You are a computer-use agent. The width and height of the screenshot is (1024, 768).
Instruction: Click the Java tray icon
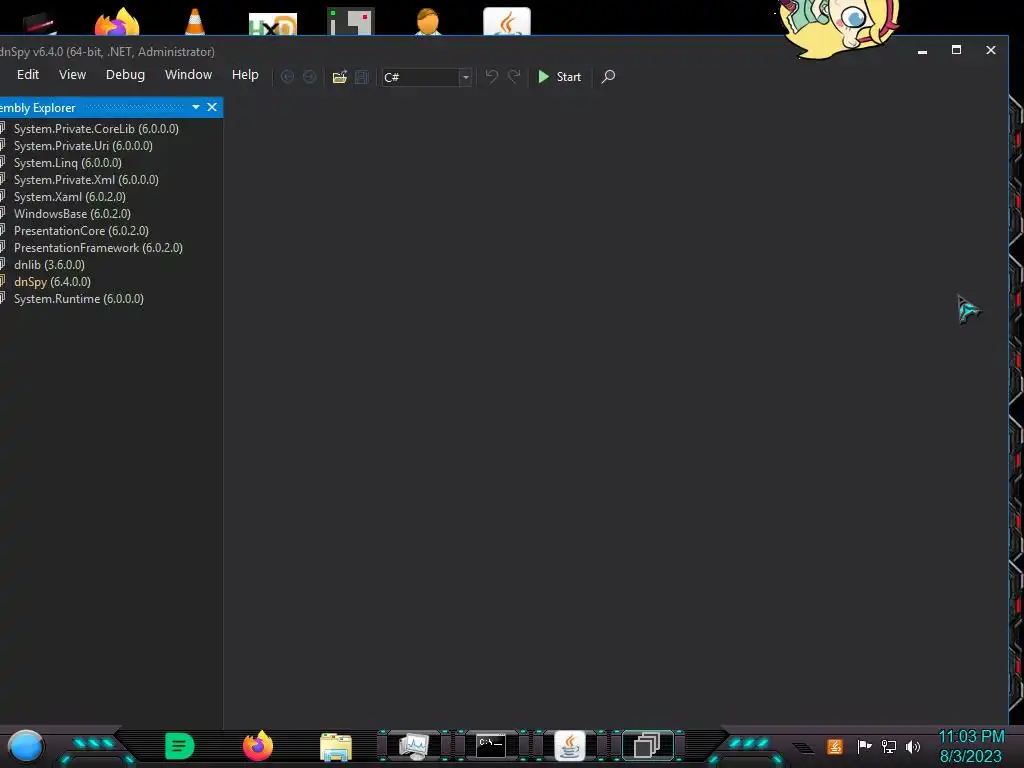tap(835, 746)
